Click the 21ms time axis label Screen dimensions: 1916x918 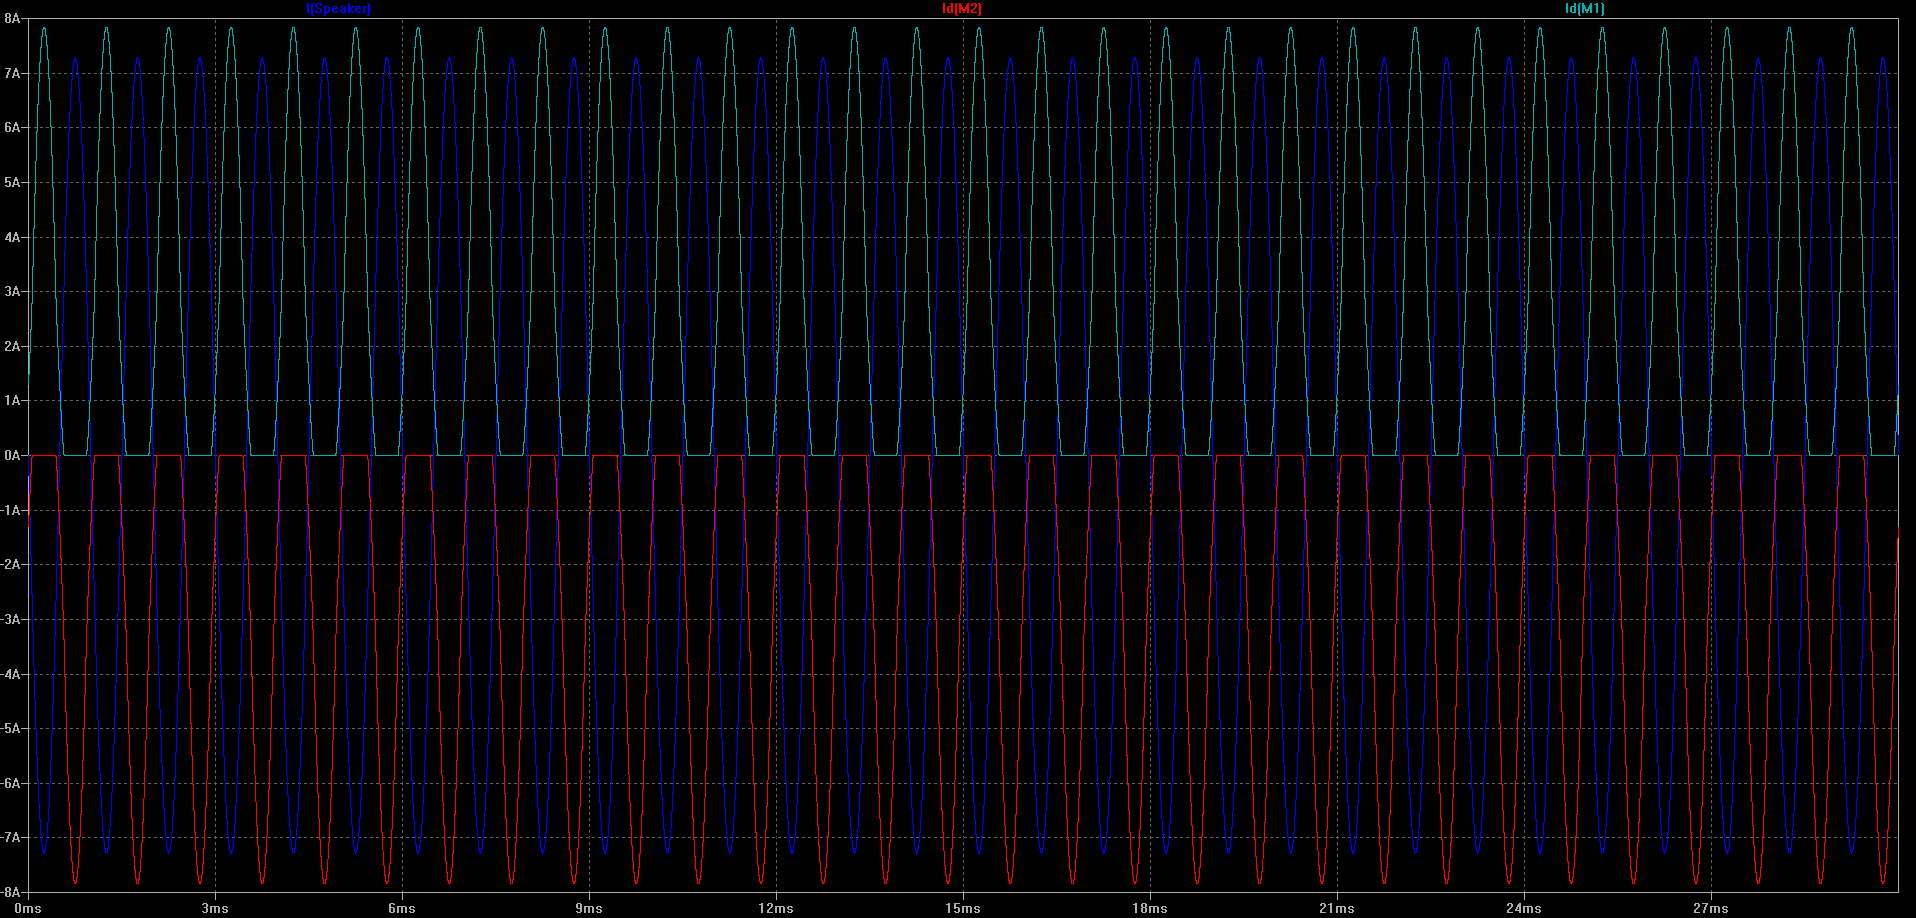pos(1337,909)
